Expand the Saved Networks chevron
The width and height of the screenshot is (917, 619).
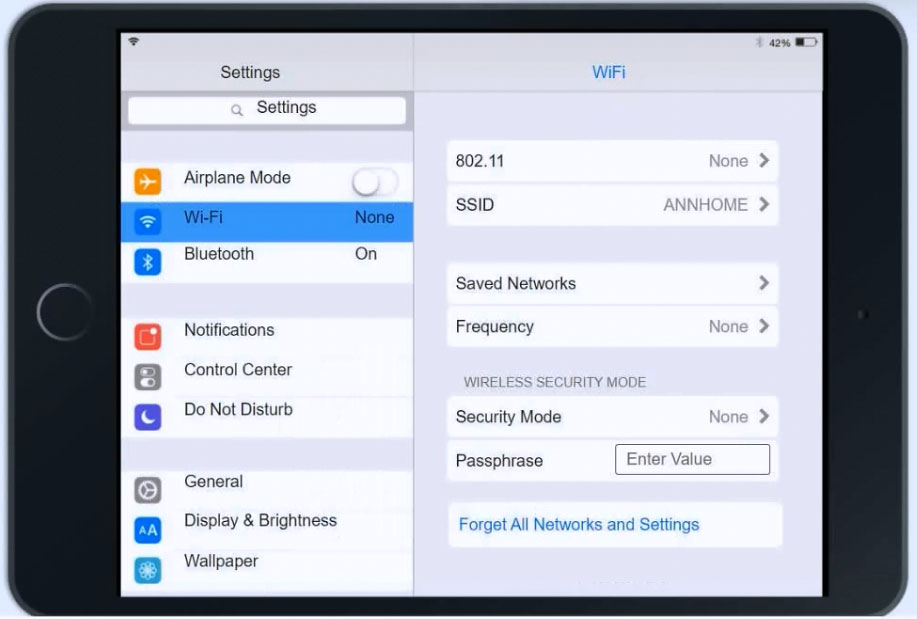point(764,283)
